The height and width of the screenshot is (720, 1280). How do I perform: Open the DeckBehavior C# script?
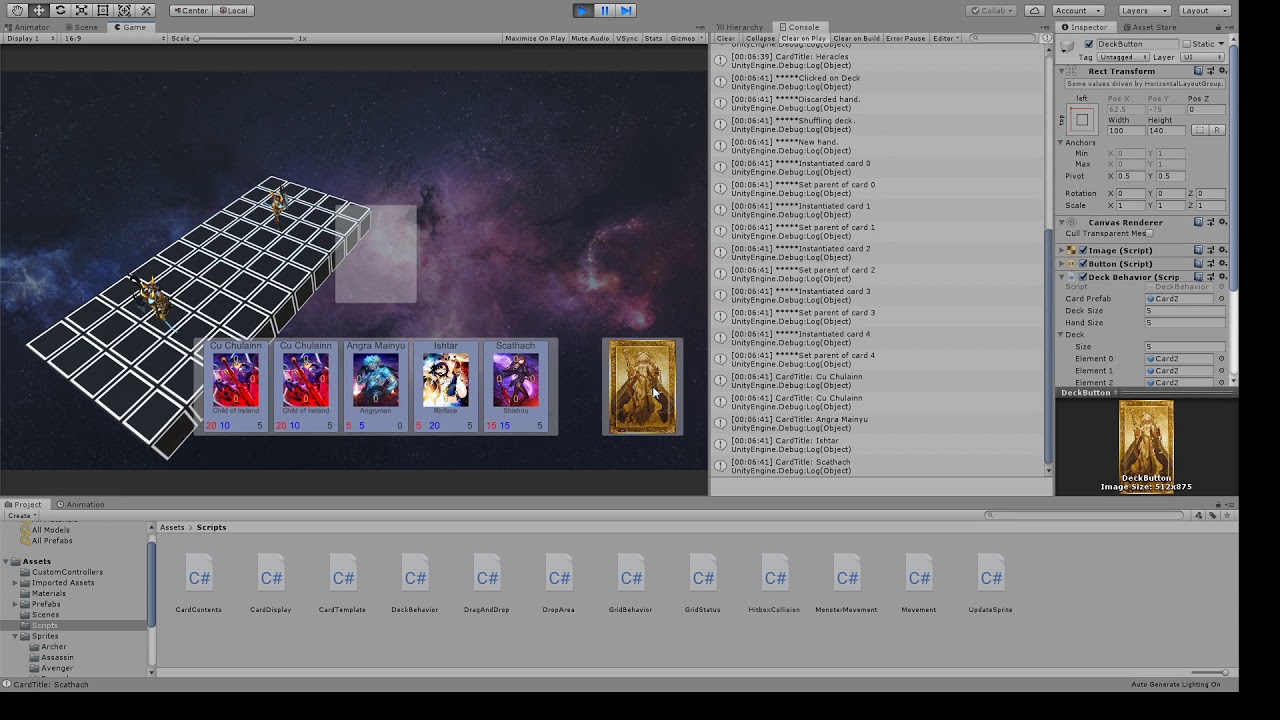tap(415, 584)
